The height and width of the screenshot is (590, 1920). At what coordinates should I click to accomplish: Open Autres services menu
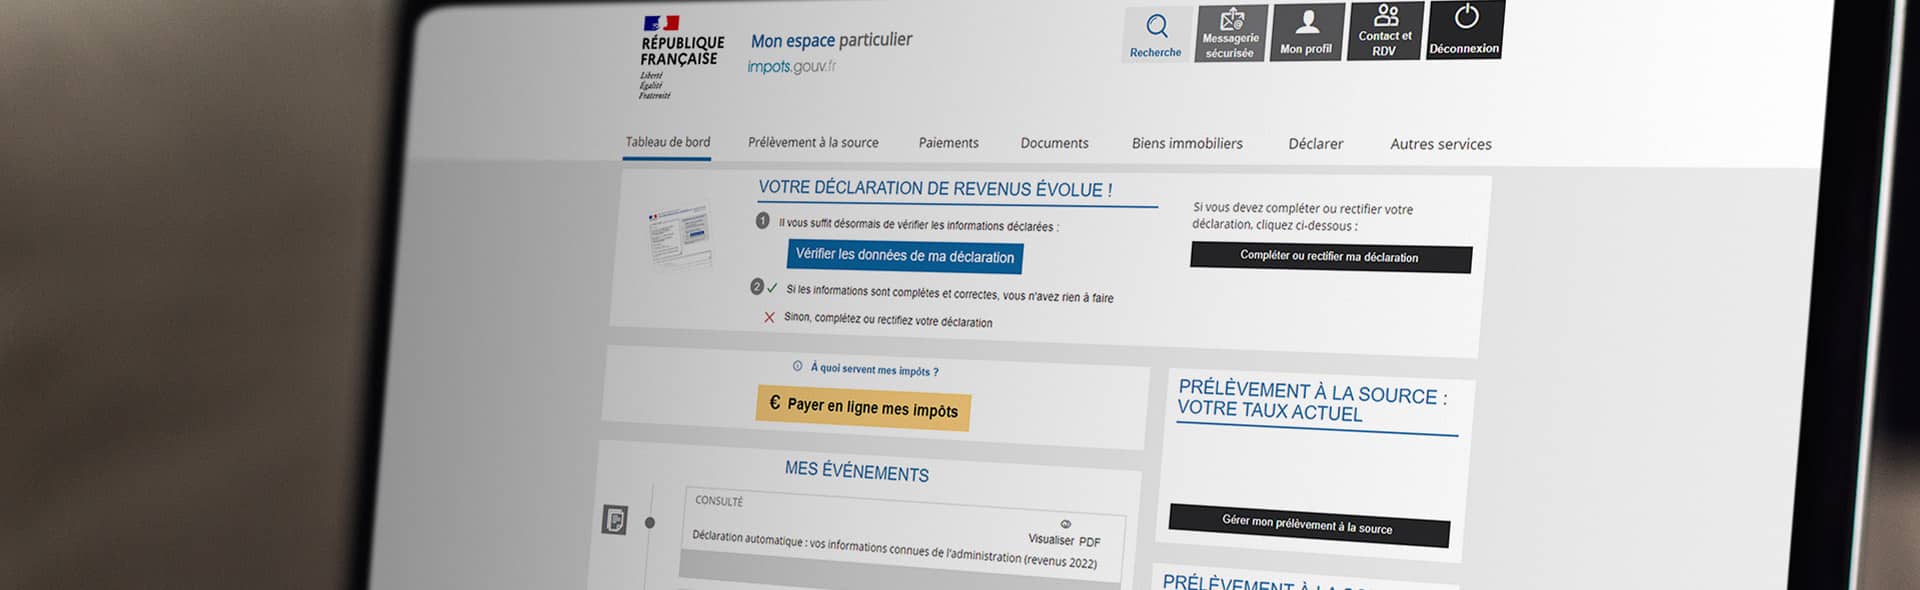tap(1440, 144)
